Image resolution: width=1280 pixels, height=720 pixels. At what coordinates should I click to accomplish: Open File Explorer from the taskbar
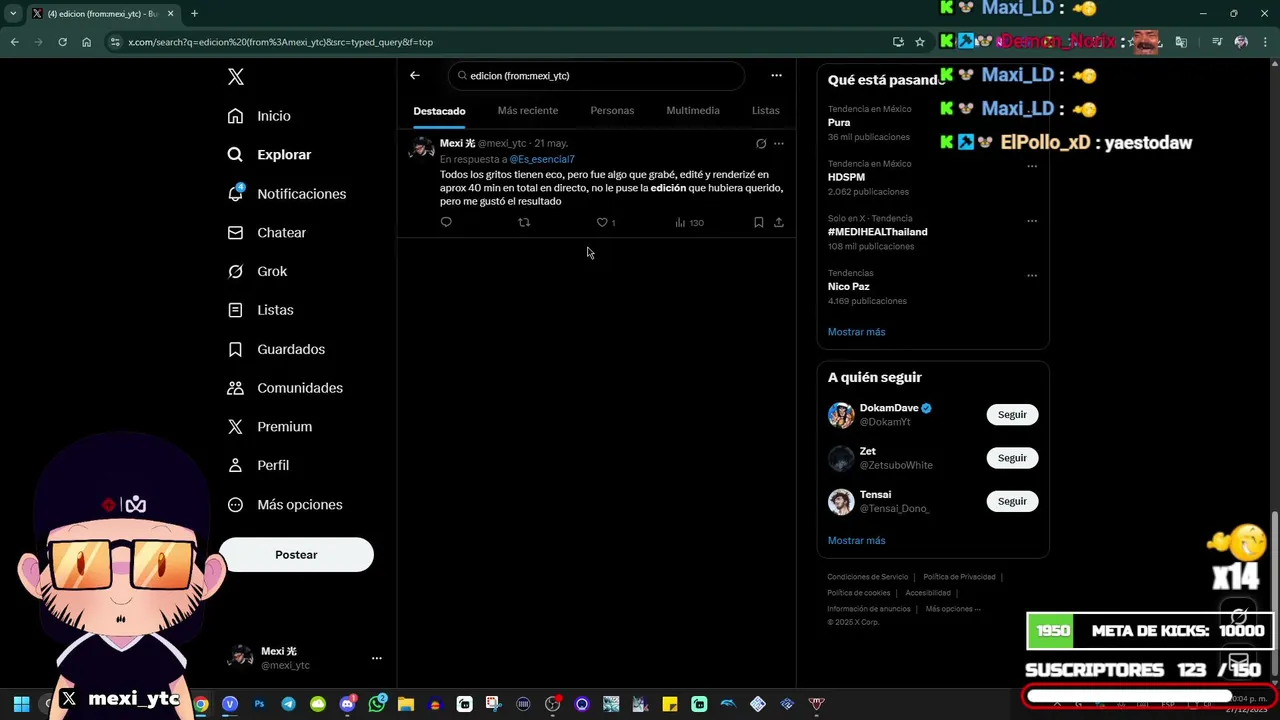pyautogui.click(x=406, y=704)
